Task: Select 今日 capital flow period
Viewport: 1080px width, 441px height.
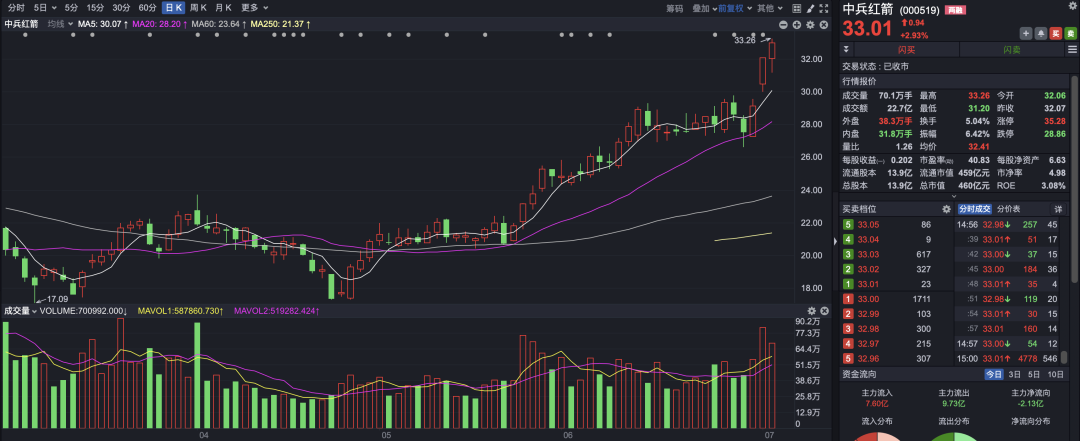Action: coord(994,374)
